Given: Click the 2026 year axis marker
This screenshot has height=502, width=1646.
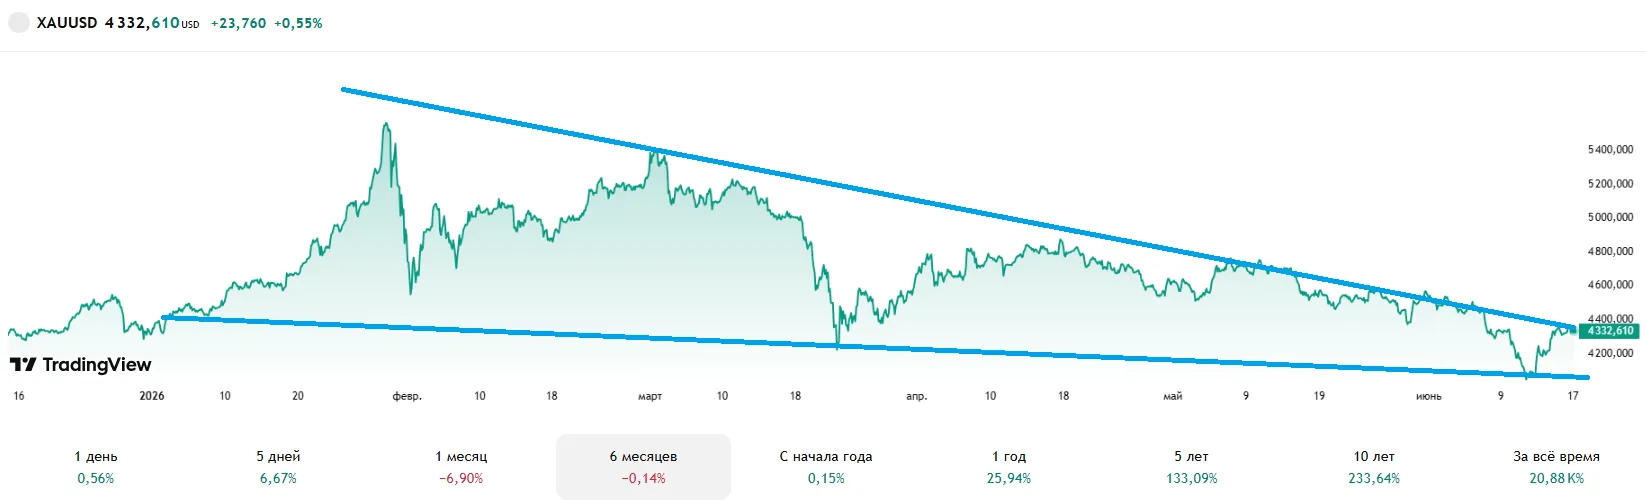Looking at the screenshot, I should [152, 396].
